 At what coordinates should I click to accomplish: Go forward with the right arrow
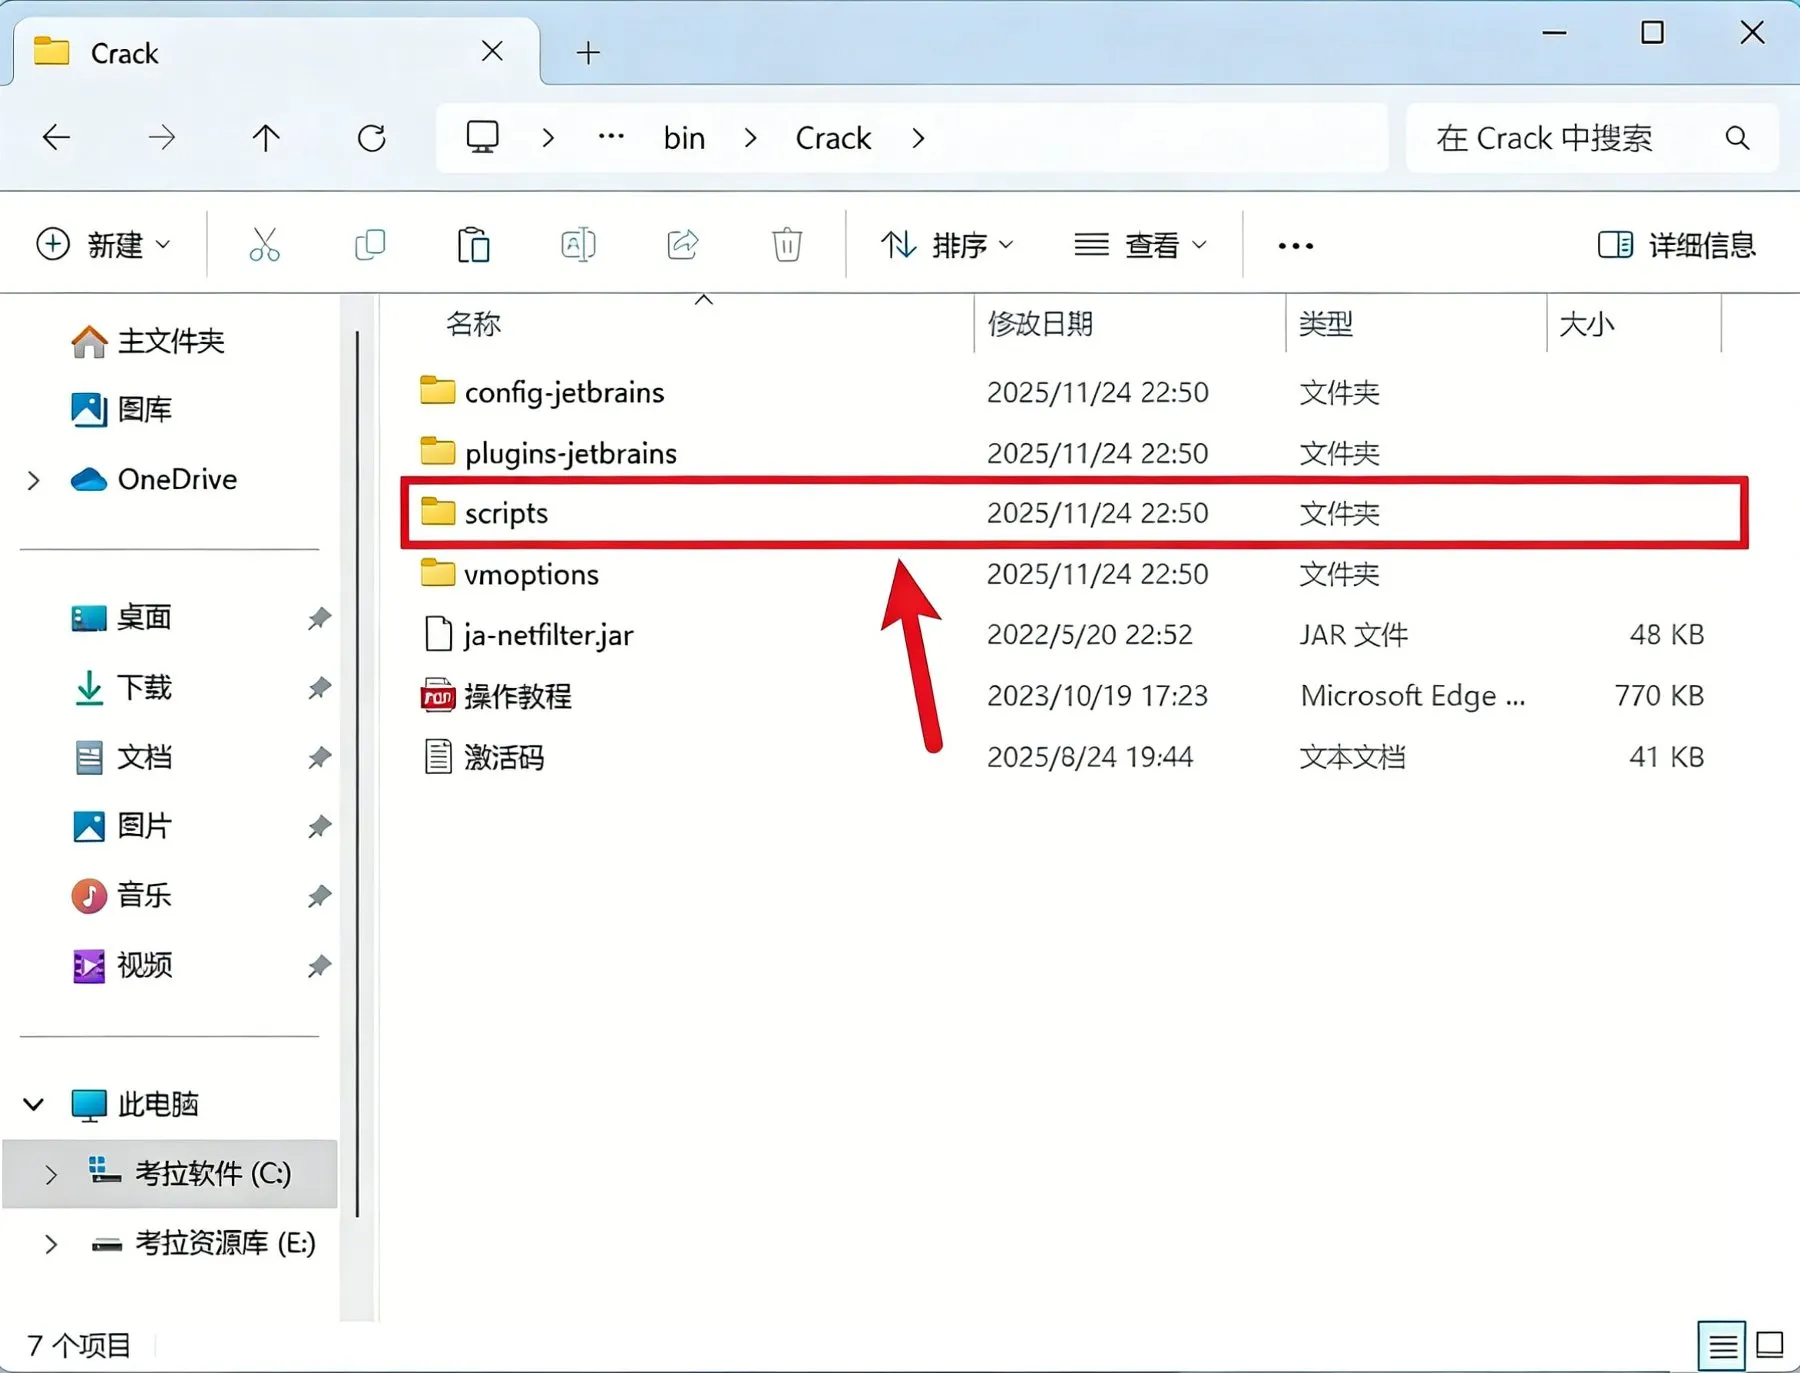tap(162, 137)
